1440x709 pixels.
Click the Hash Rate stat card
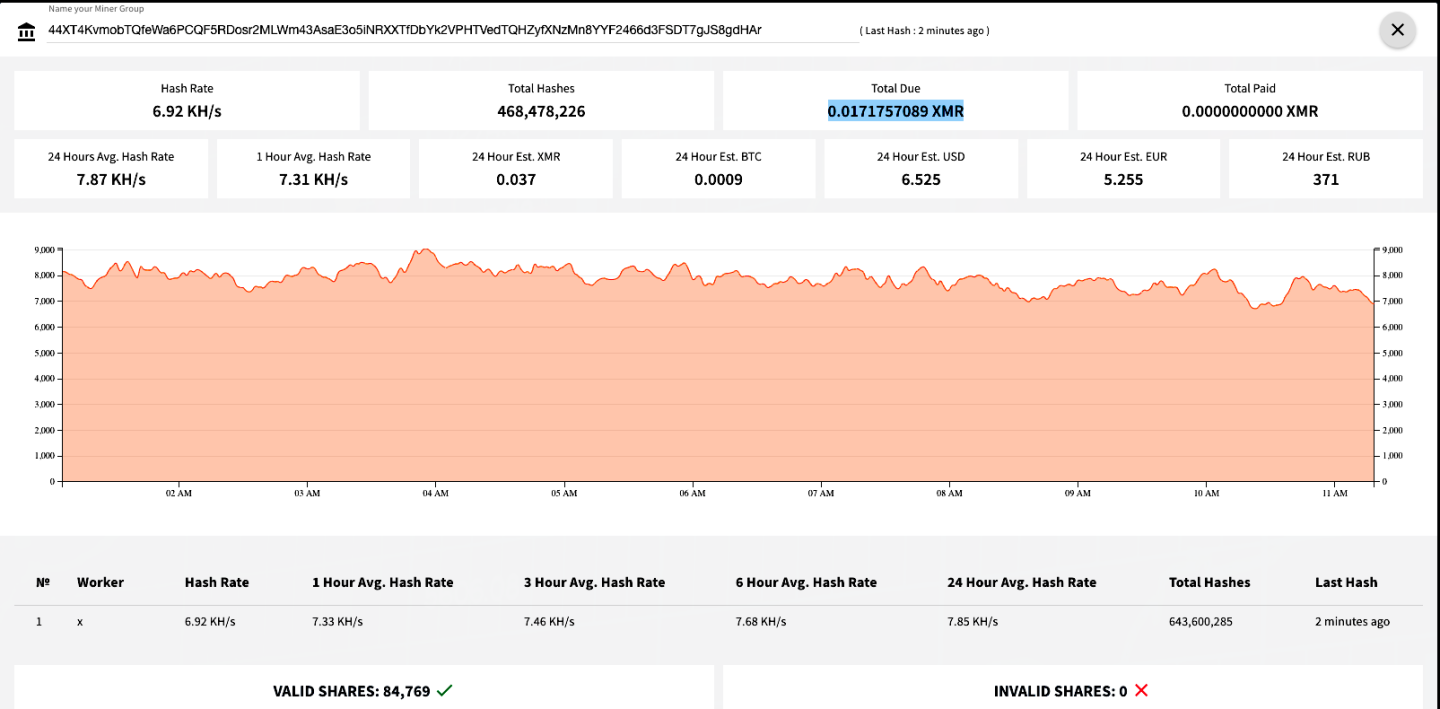click(186, 100)
